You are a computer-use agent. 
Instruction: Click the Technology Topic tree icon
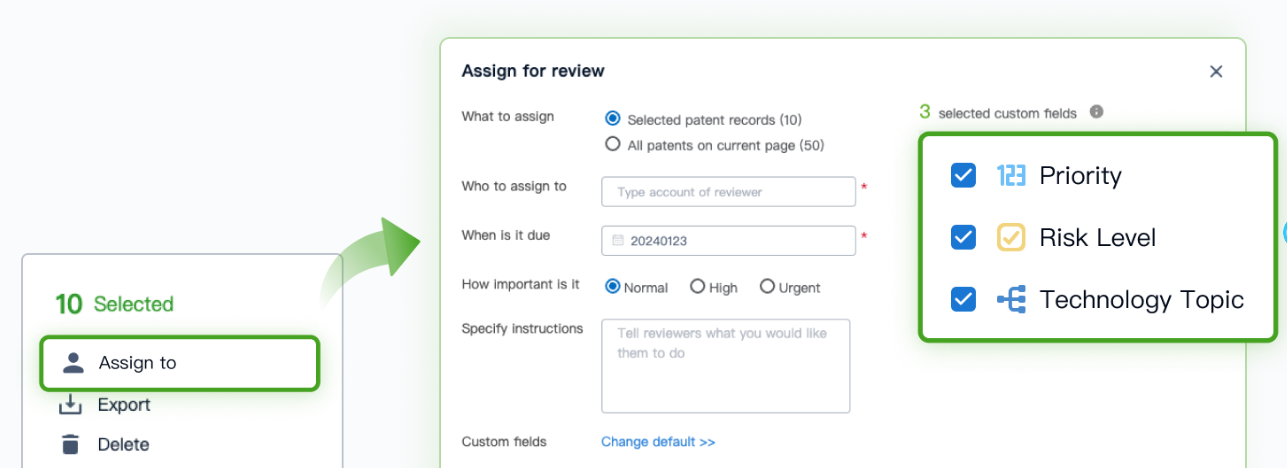tap(1011, 300)
